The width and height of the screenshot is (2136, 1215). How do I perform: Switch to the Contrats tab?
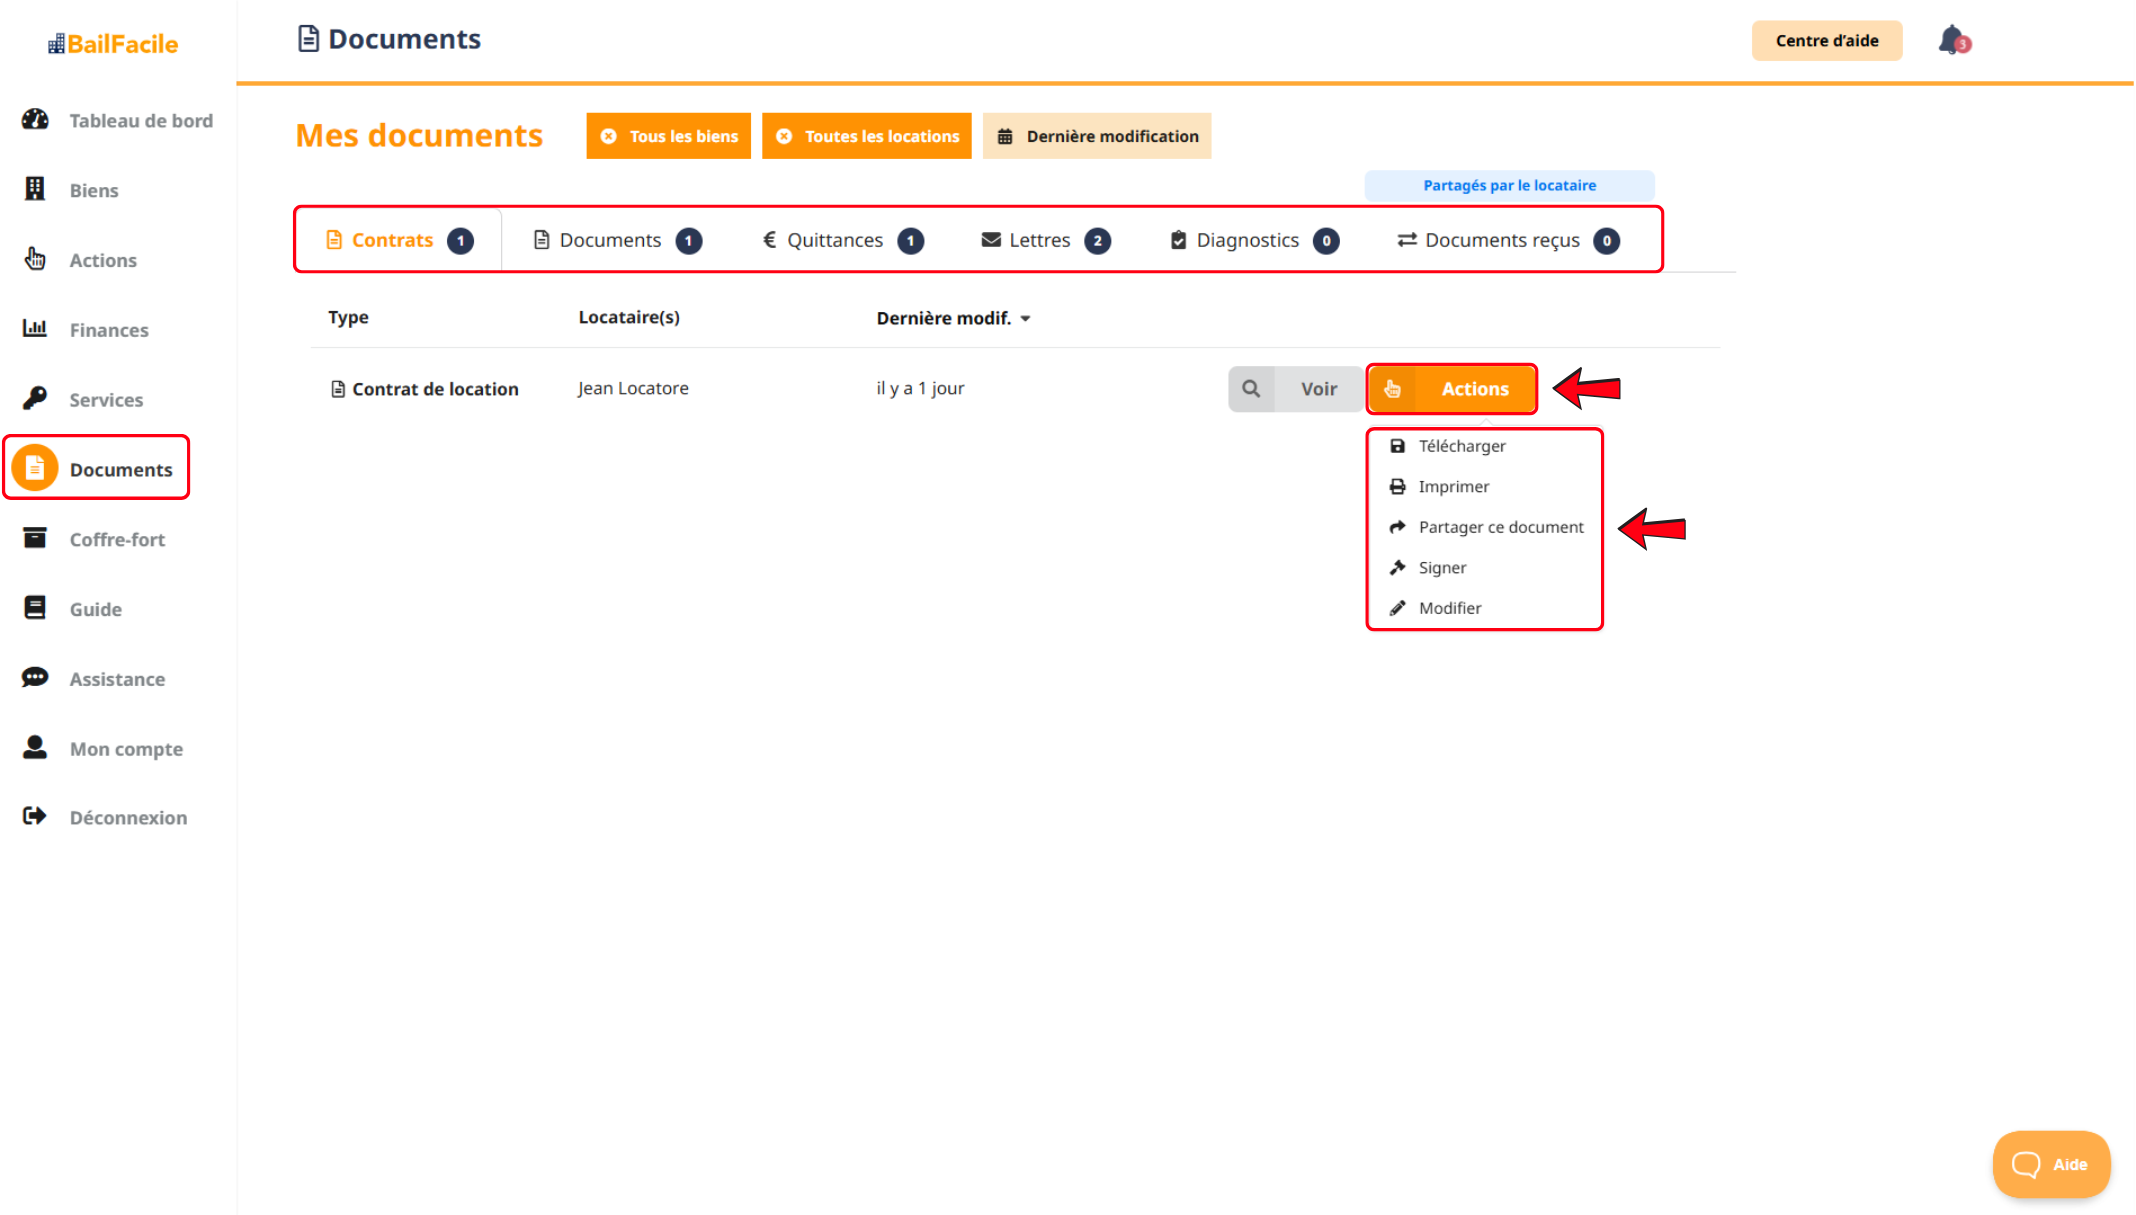pyautogui.click(x=399, y=240)
